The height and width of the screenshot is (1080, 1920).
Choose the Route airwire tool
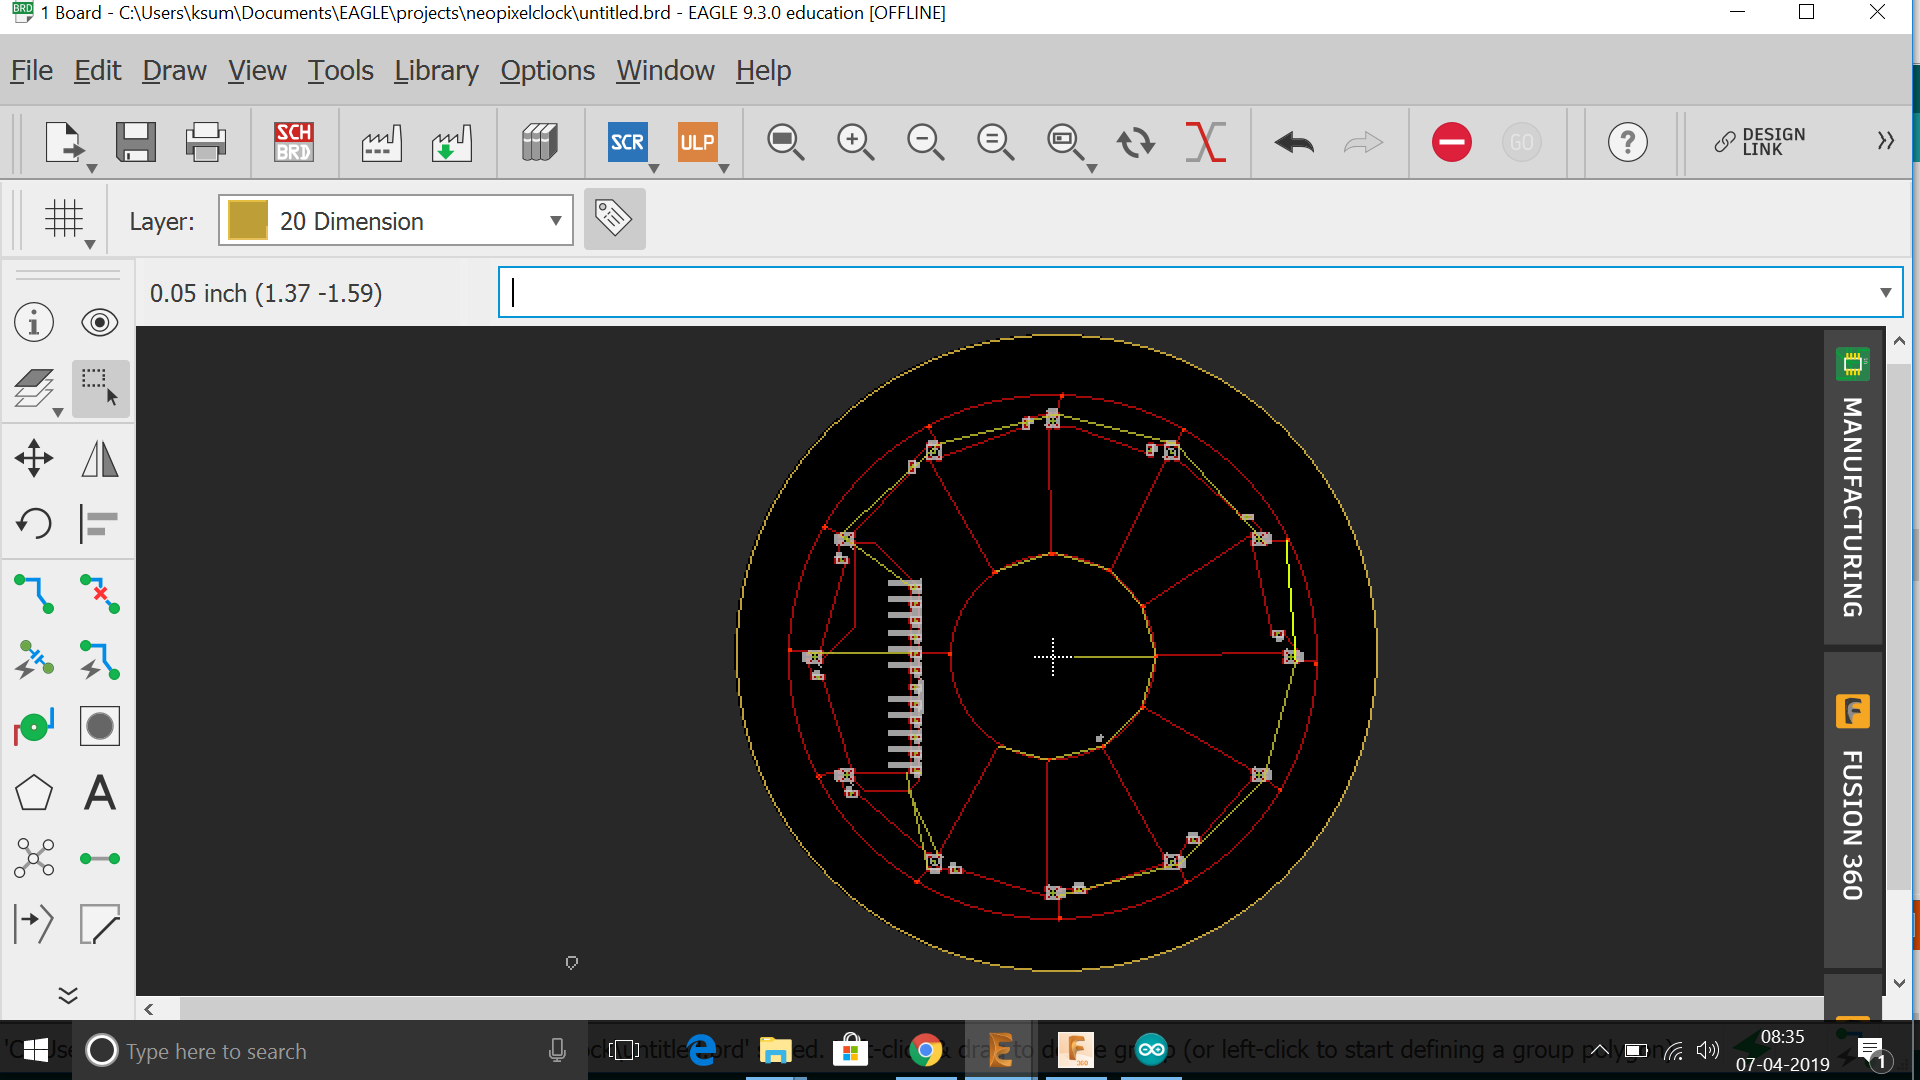(x=34, y=593)
